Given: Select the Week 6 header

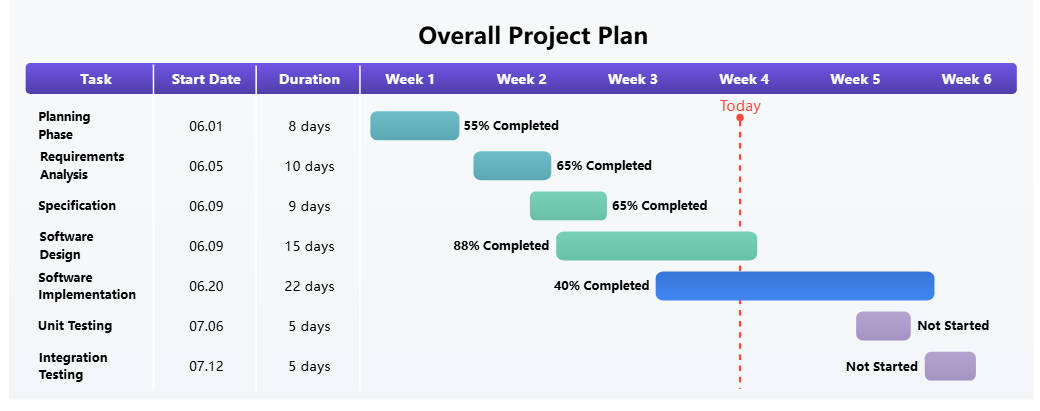Looking at the screenshot, I should click(x=966, y=79).
